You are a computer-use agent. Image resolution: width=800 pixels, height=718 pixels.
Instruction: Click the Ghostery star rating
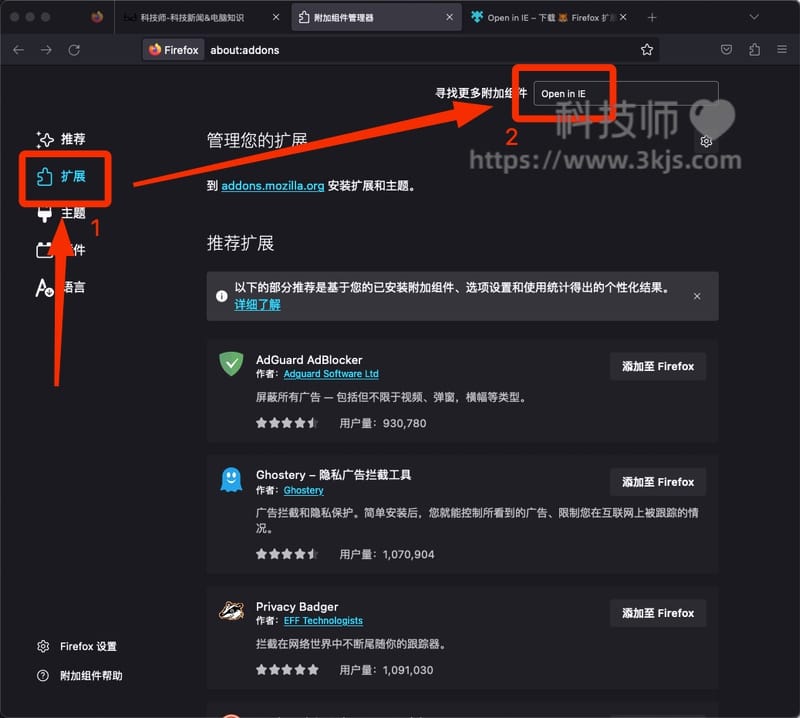coord(287,554)
